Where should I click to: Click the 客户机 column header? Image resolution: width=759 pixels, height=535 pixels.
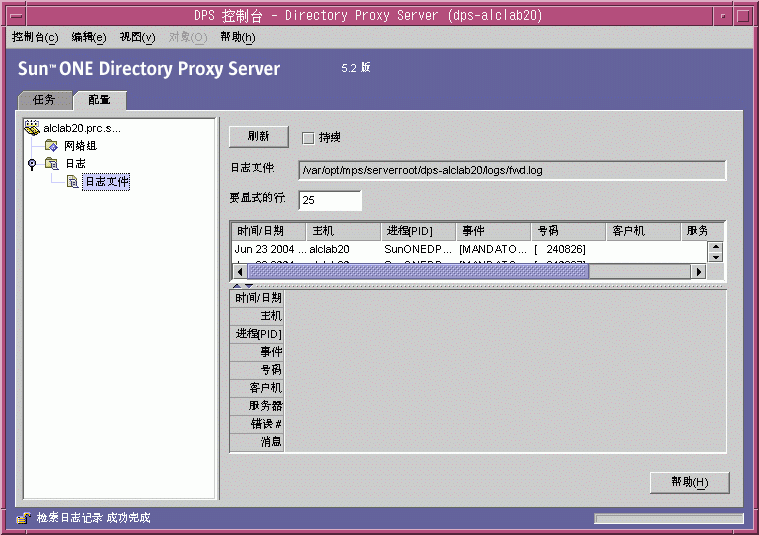pyautogui.click(x=644, y=231)
